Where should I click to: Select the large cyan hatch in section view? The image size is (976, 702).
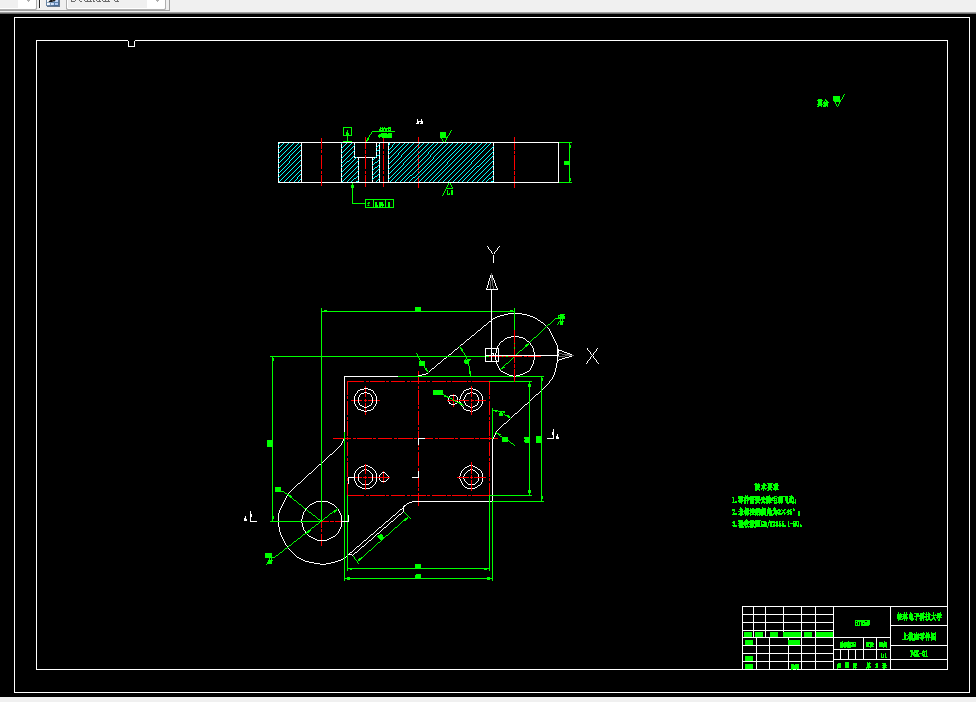[441, 162]
